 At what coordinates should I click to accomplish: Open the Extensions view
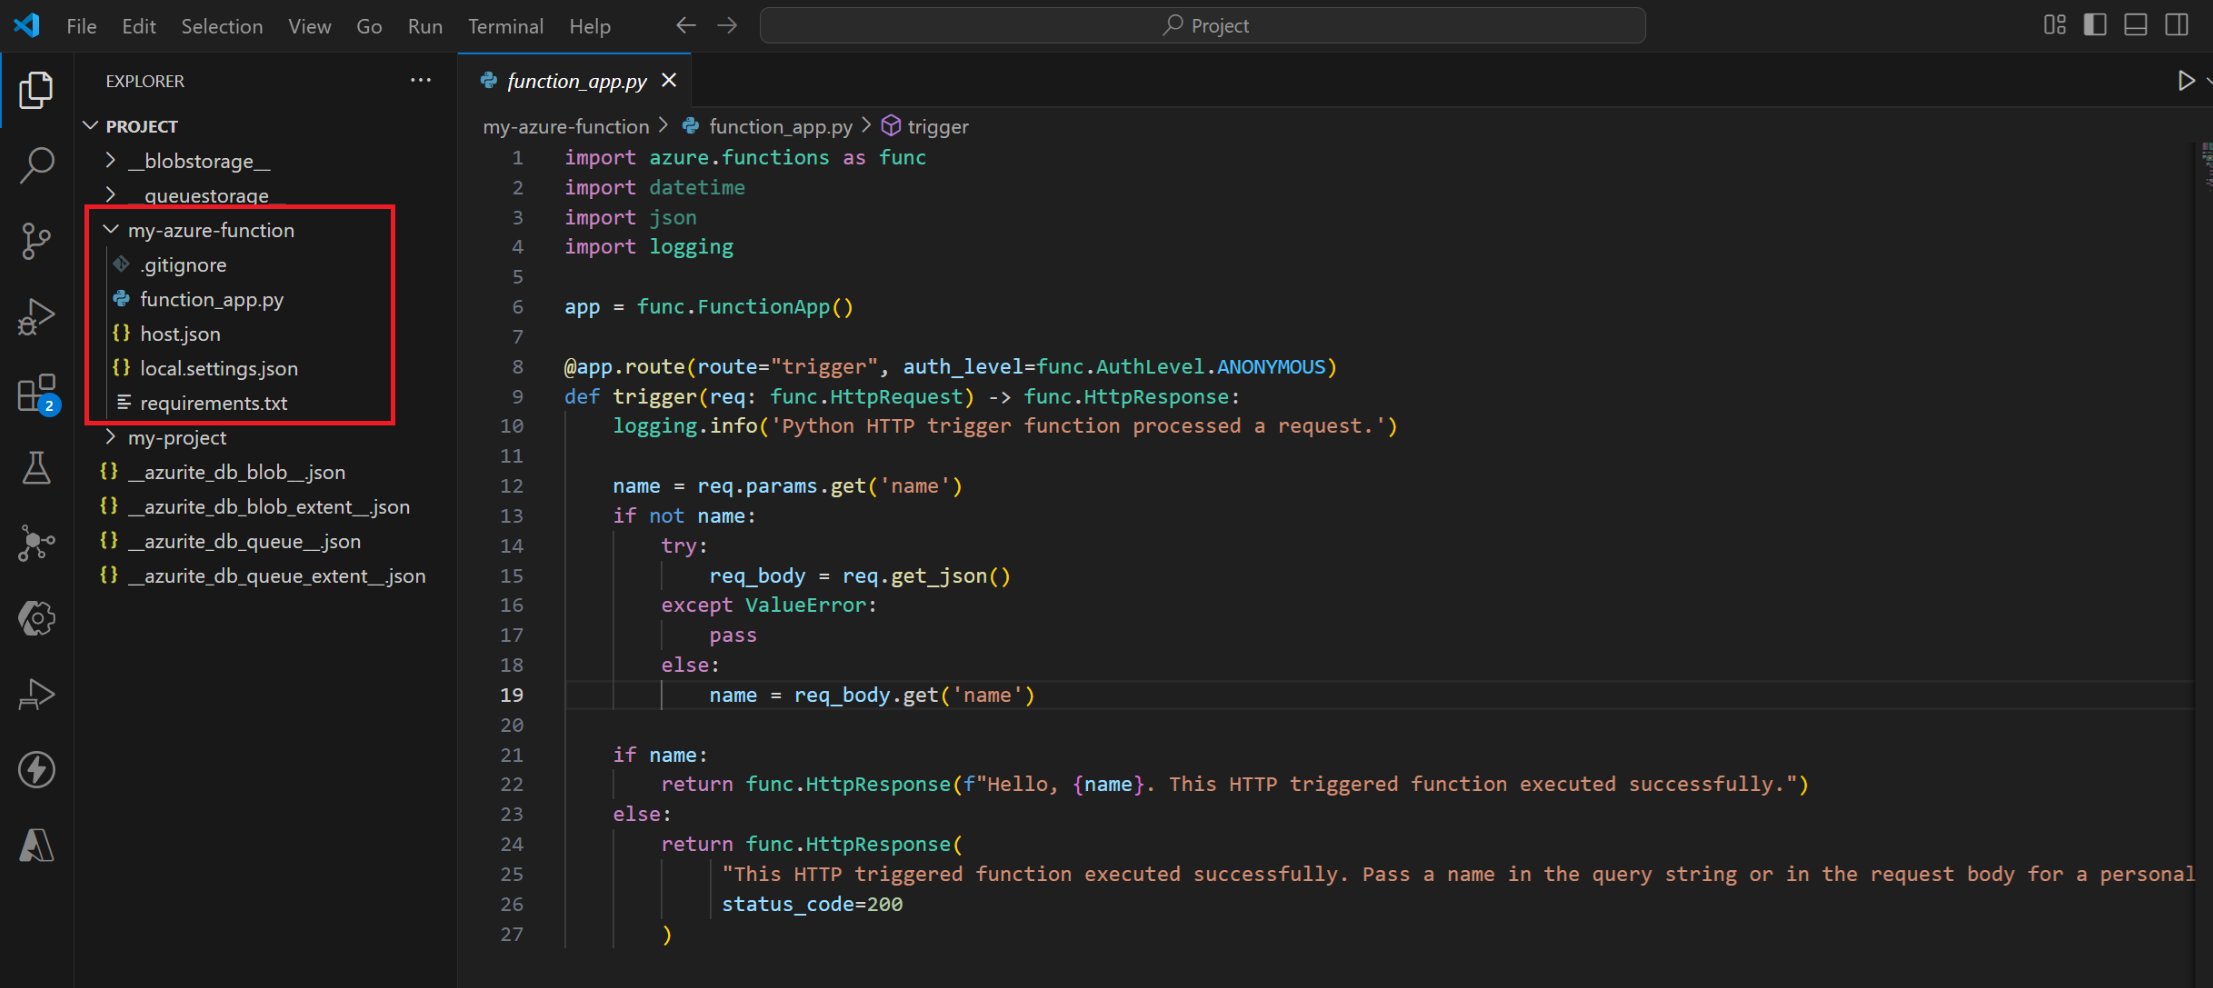coord(37,393)
